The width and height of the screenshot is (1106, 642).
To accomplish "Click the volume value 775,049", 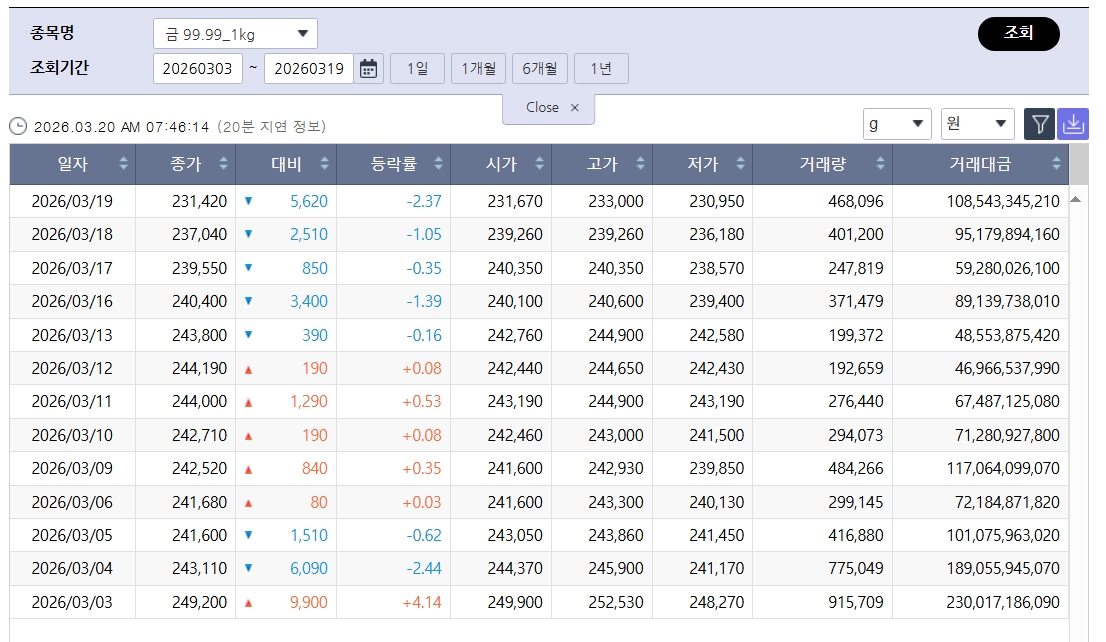I will coord(856,569).
